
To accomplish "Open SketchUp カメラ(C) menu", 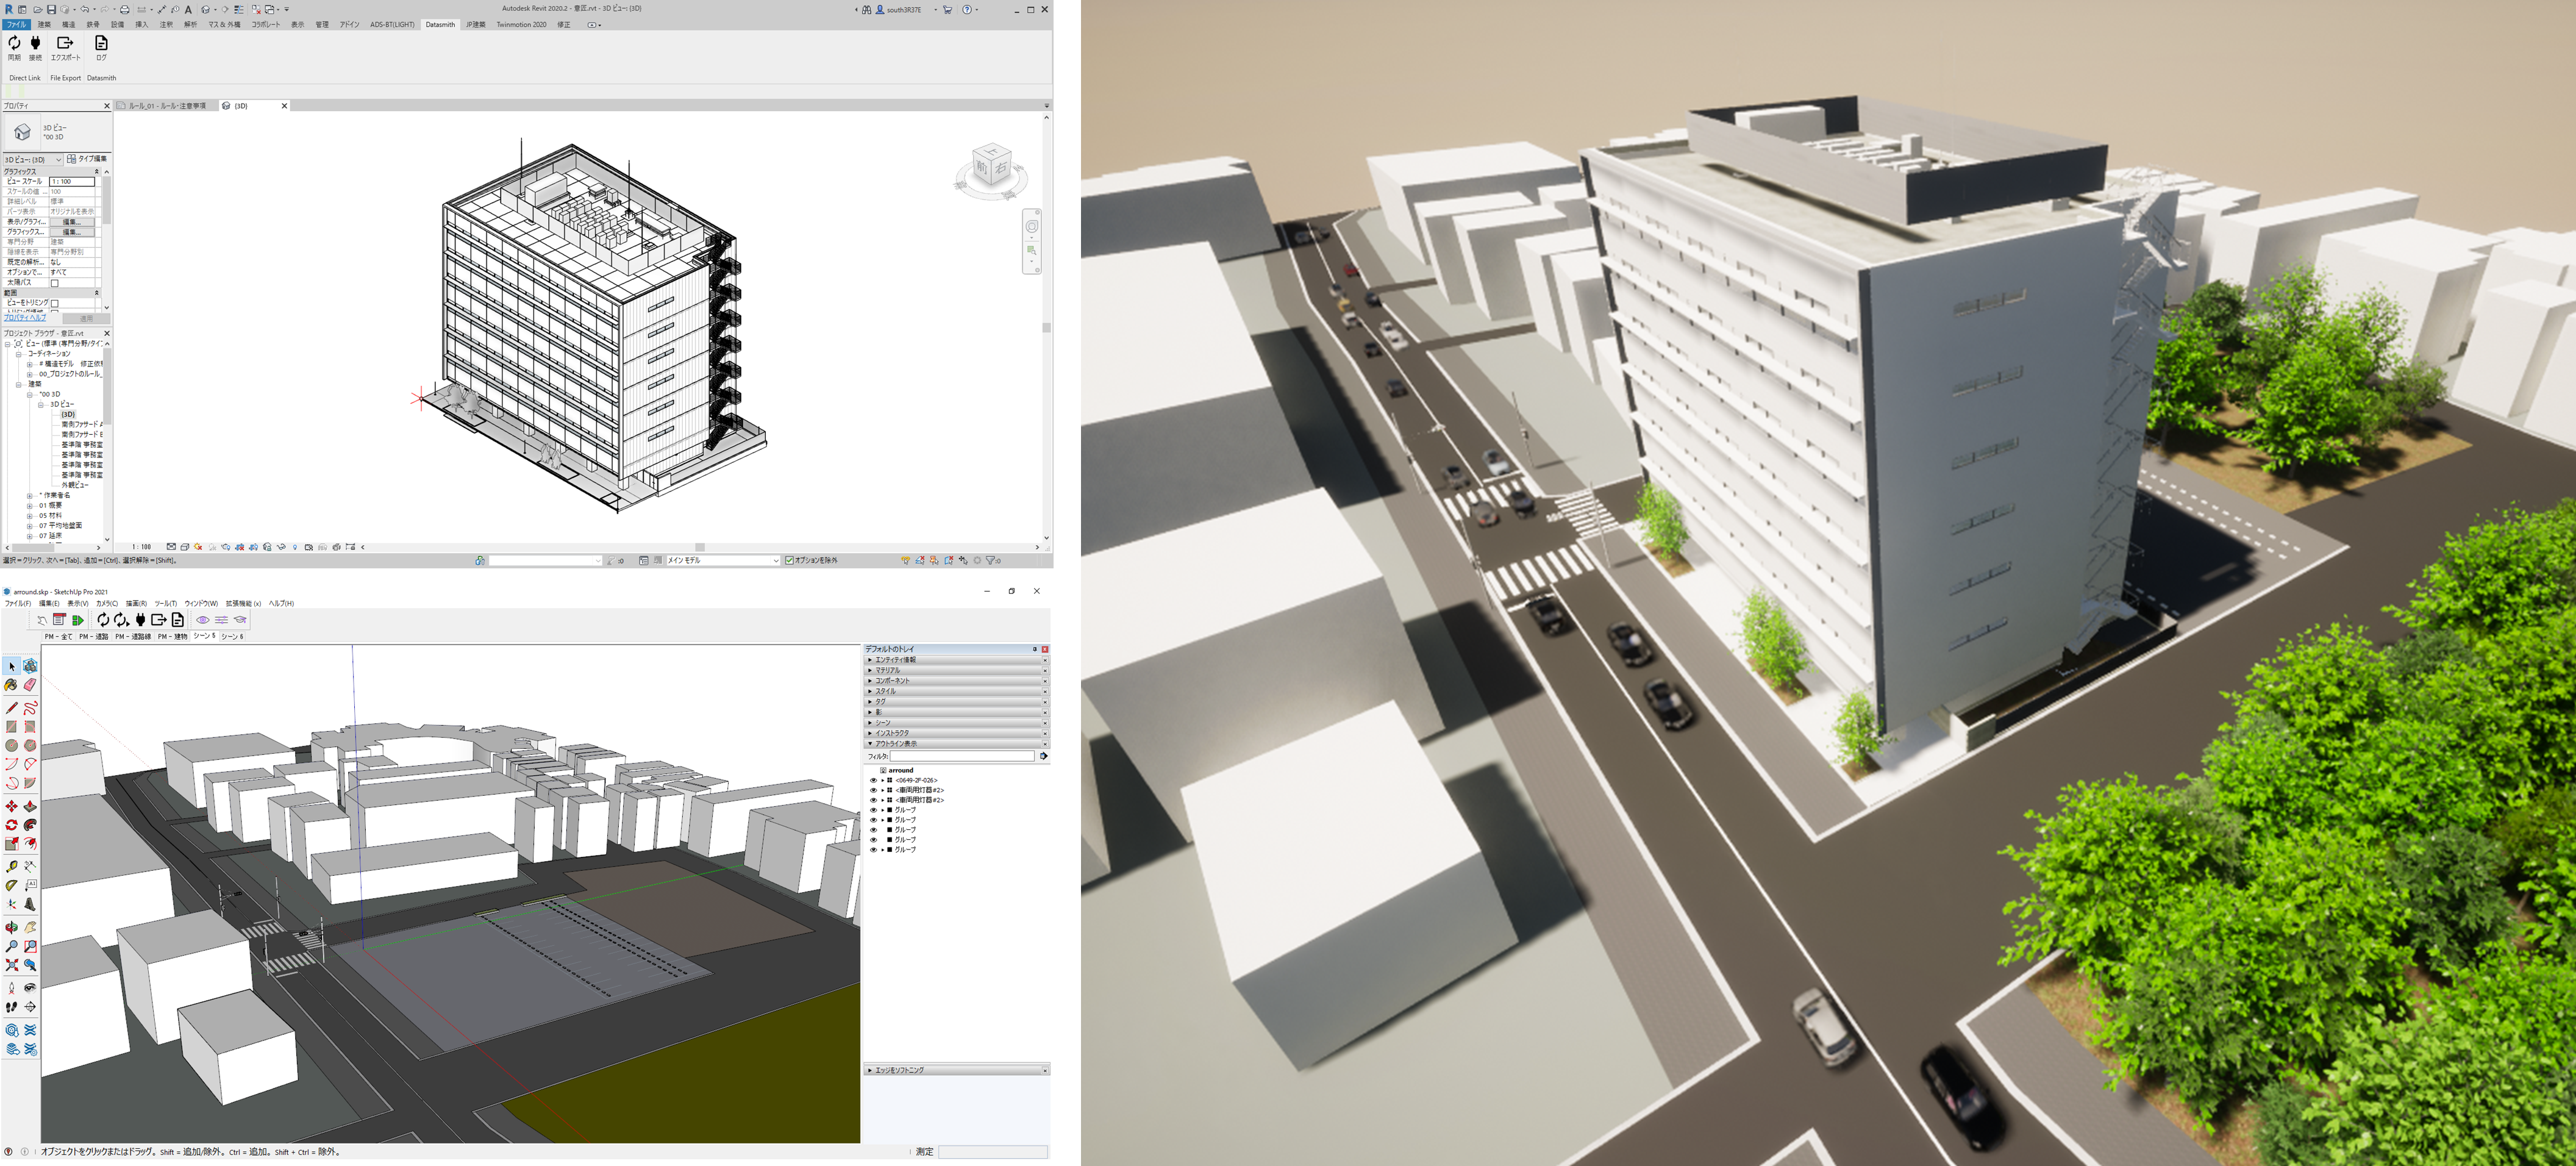I will click(x=107, y=604).
